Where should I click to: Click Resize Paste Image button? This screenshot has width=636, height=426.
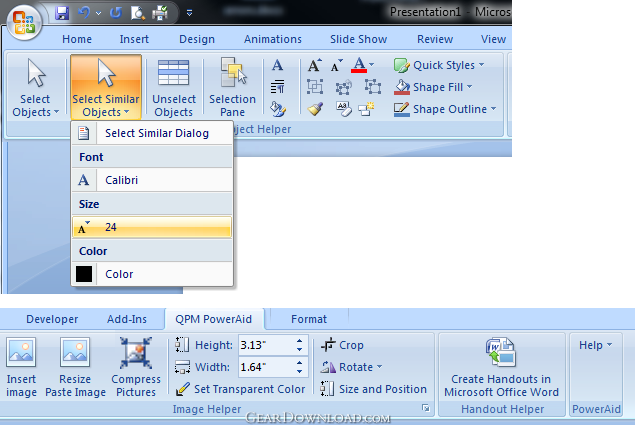click(x=75, y=367)
